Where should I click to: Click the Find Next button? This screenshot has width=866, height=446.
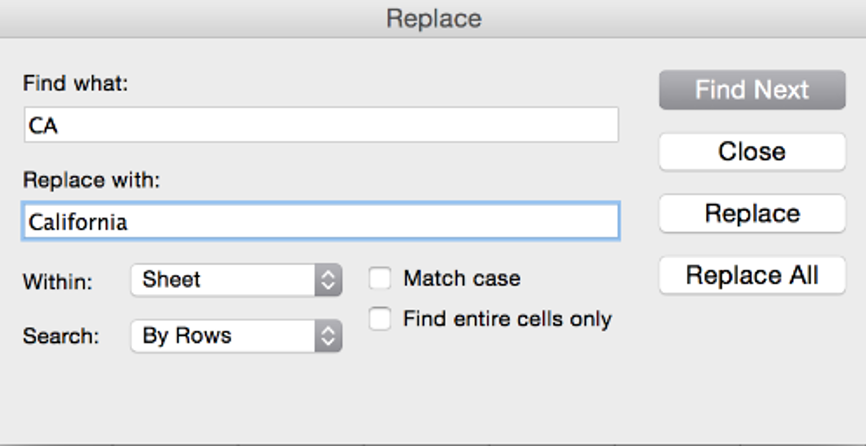[752, 90]
